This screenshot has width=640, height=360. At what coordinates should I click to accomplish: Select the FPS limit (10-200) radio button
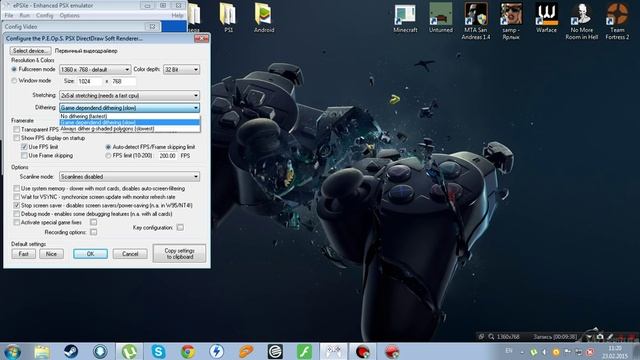point(108,156)
